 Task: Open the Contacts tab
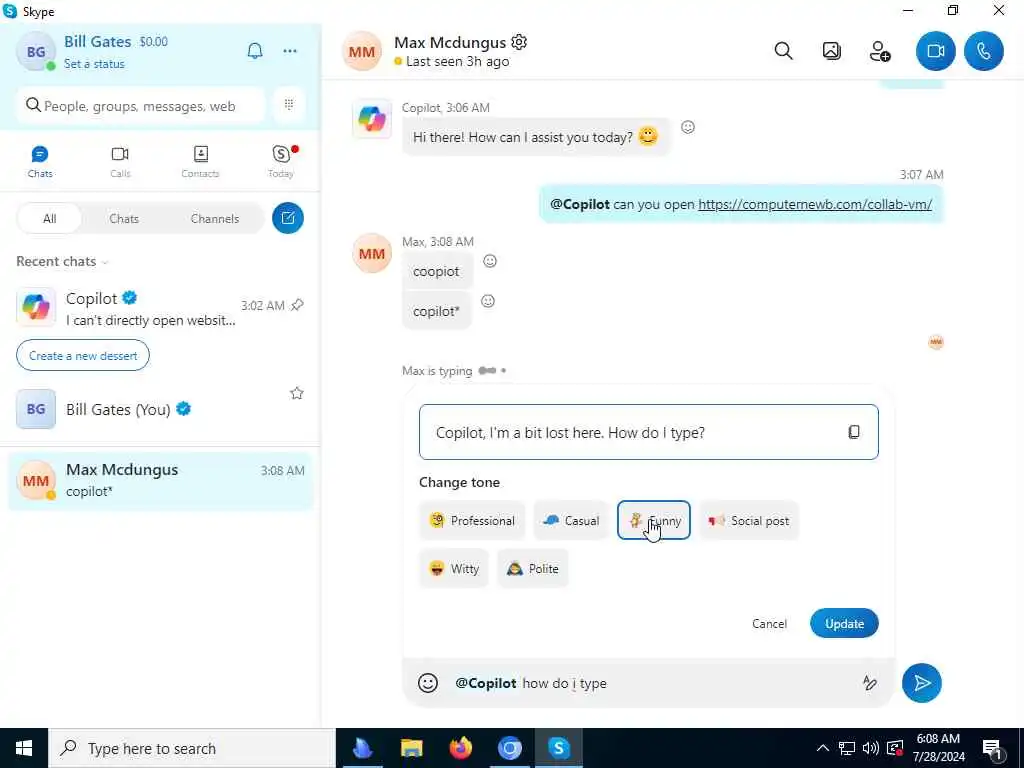point(200,161)
